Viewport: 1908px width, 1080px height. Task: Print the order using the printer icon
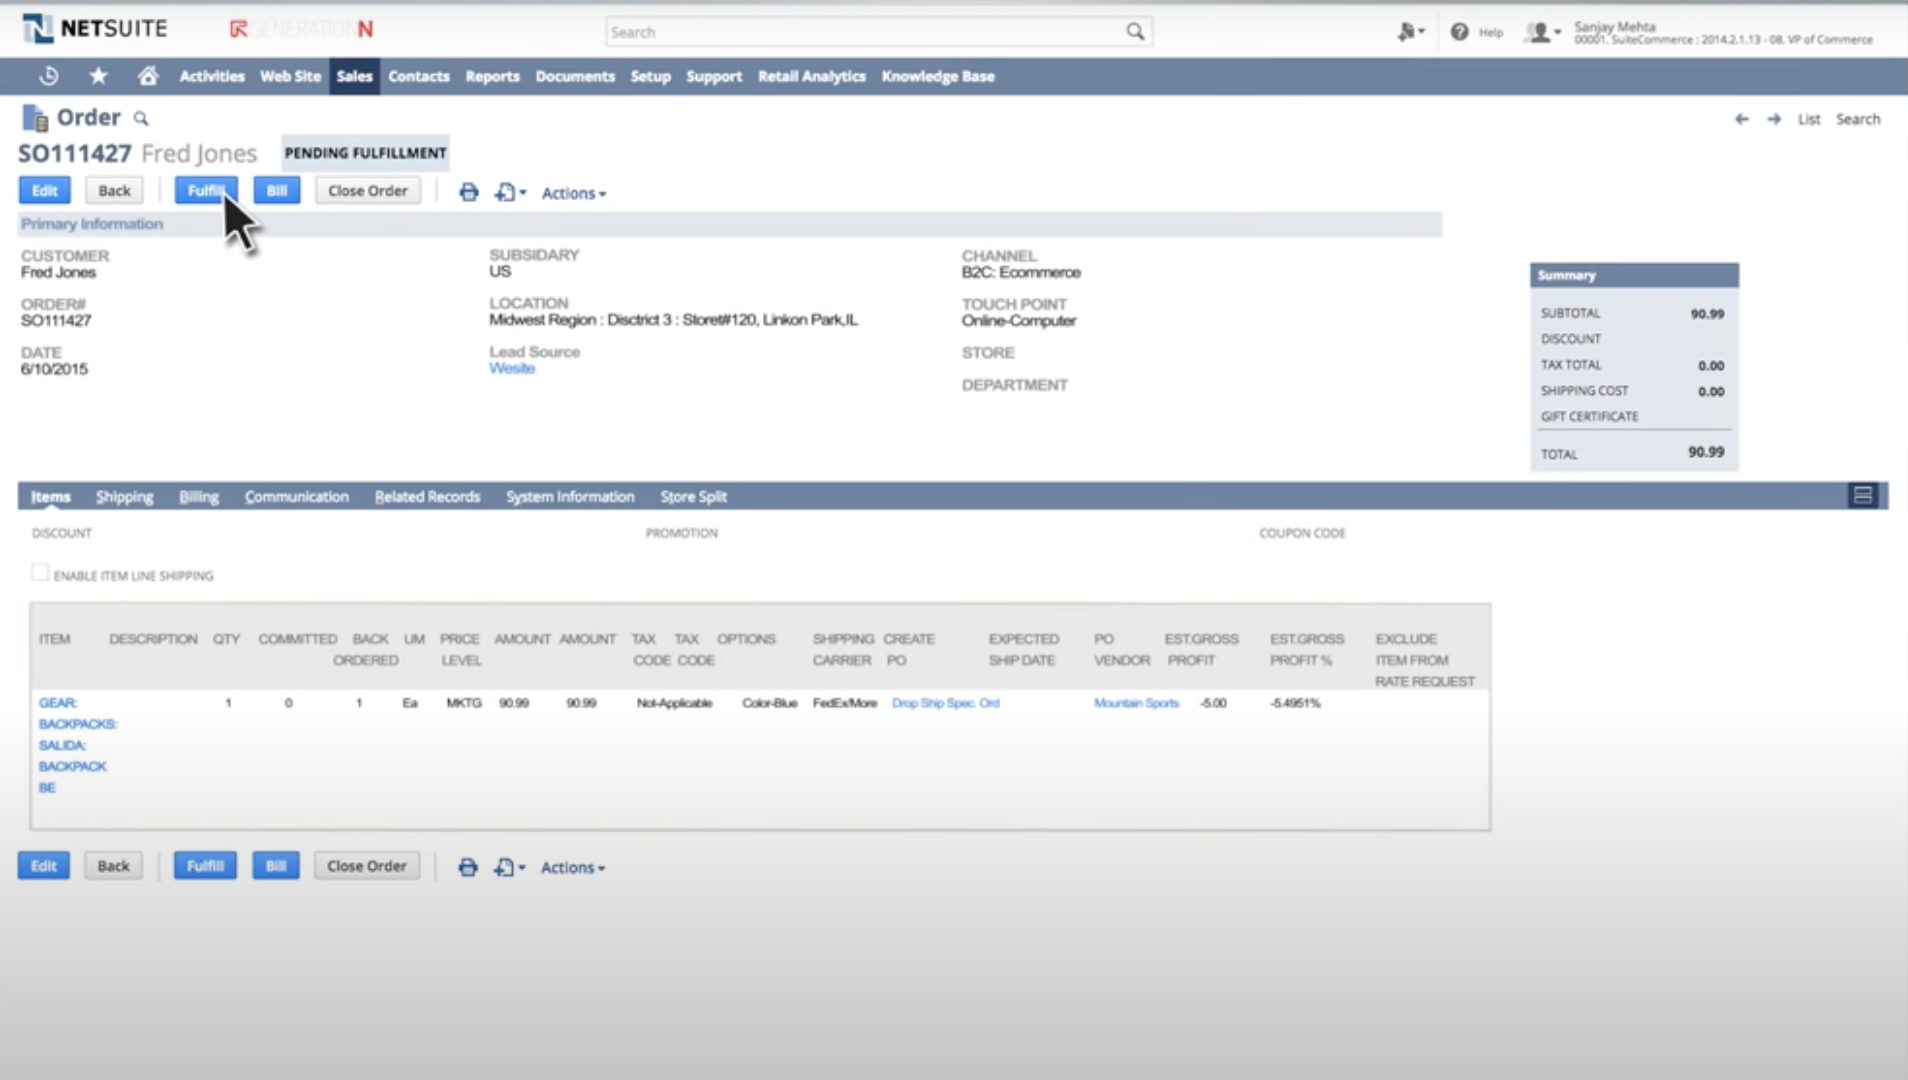pos(468,192)
